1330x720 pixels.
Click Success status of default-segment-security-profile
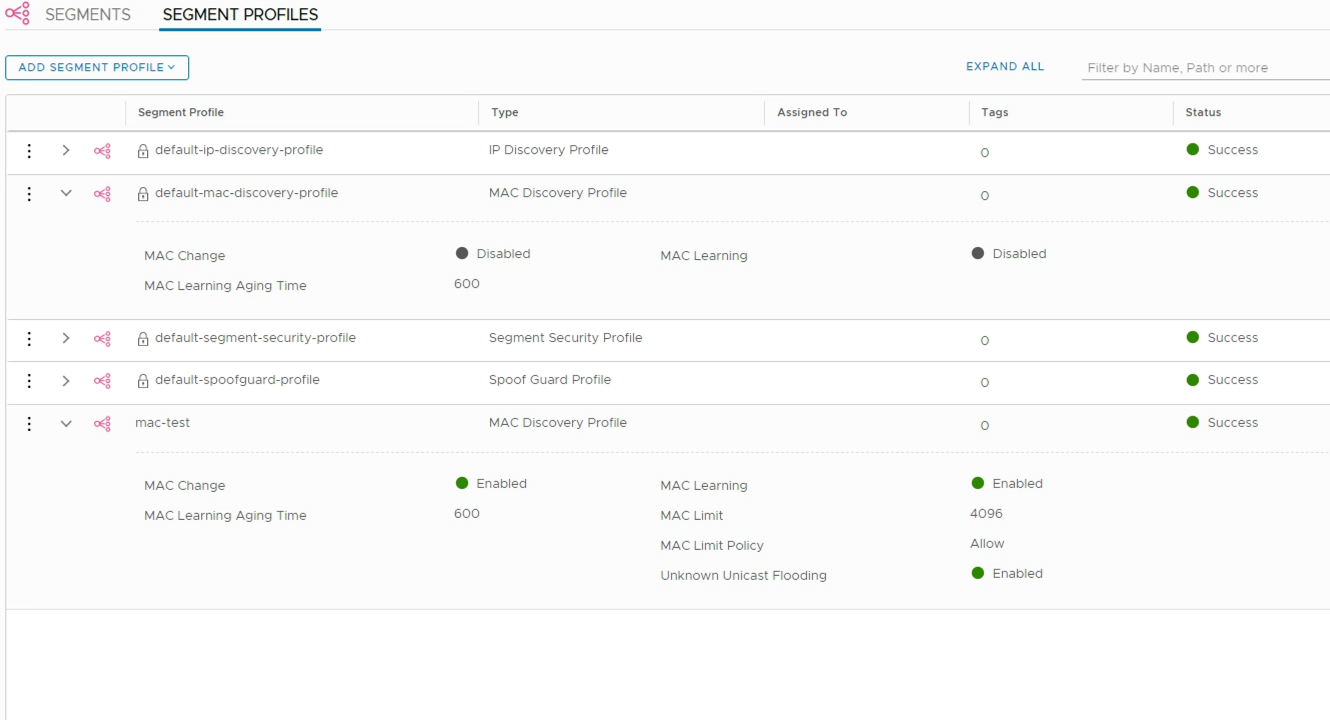pos(1222,338)
